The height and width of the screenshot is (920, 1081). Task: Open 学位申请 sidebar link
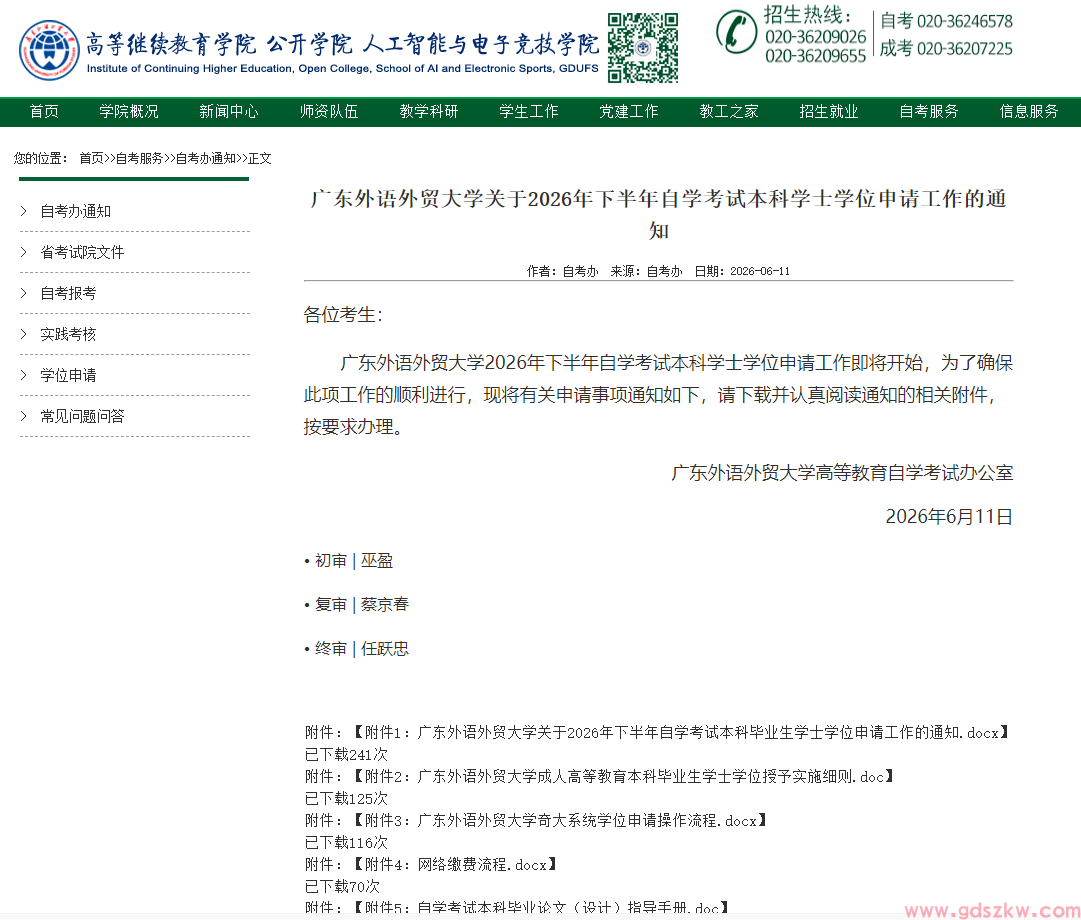tap(68, 376)
